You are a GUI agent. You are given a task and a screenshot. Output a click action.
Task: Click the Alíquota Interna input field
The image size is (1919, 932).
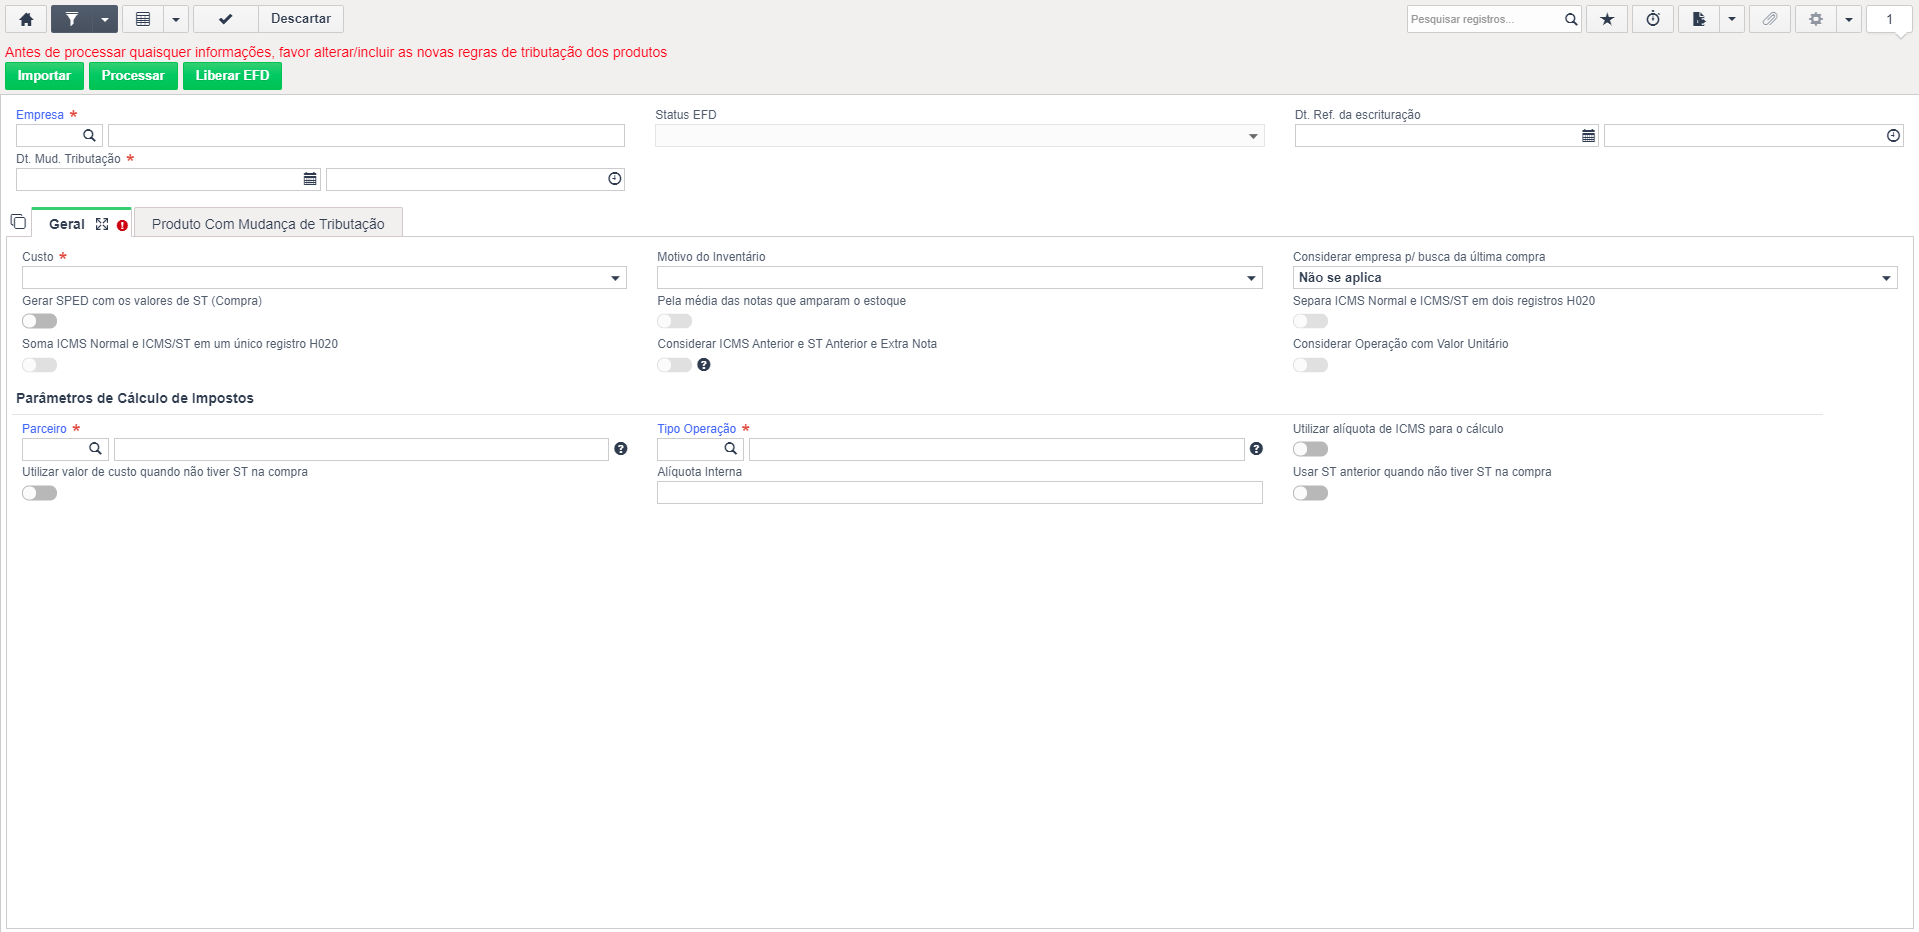click(959, 493)
